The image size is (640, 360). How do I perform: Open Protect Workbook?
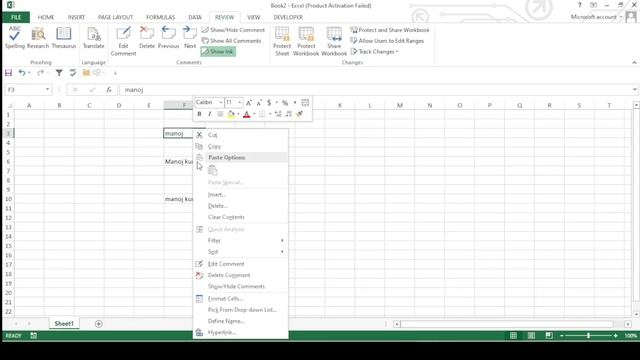pos(306,41)
